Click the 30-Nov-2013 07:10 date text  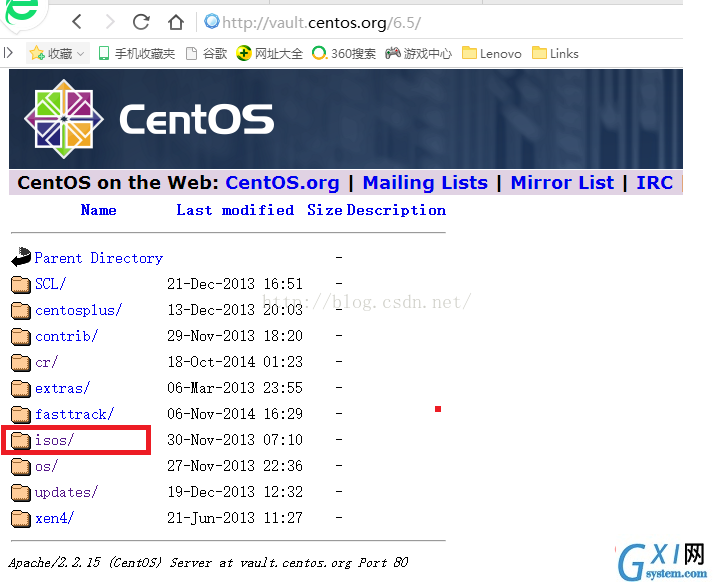[x=235, y=439]
